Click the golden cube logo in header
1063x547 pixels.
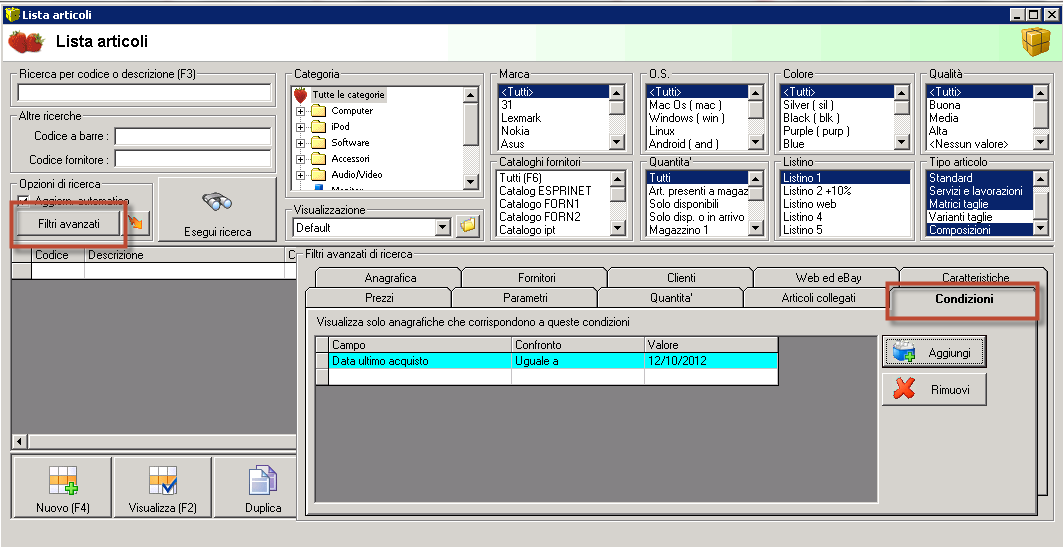[x=1035, y=42]
